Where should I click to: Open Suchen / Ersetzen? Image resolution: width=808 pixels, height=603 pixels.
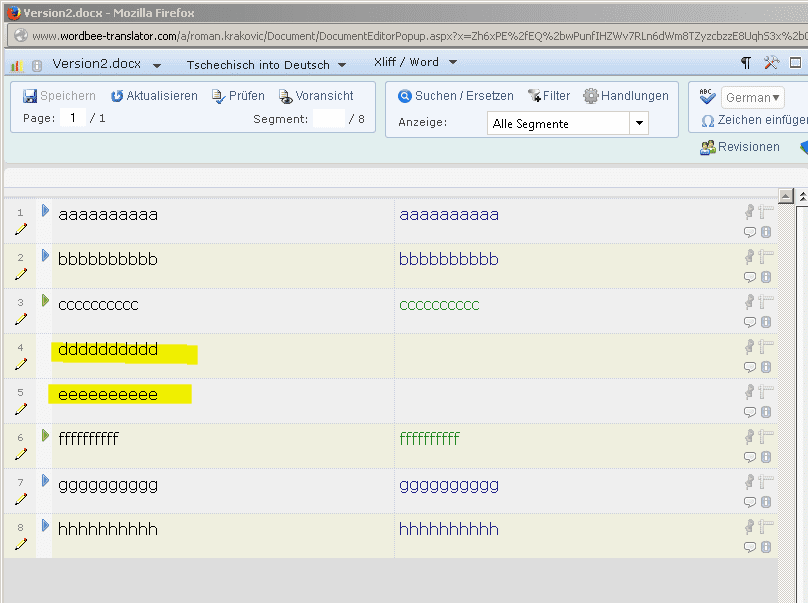pyautogui.click(x=456, y=96)
